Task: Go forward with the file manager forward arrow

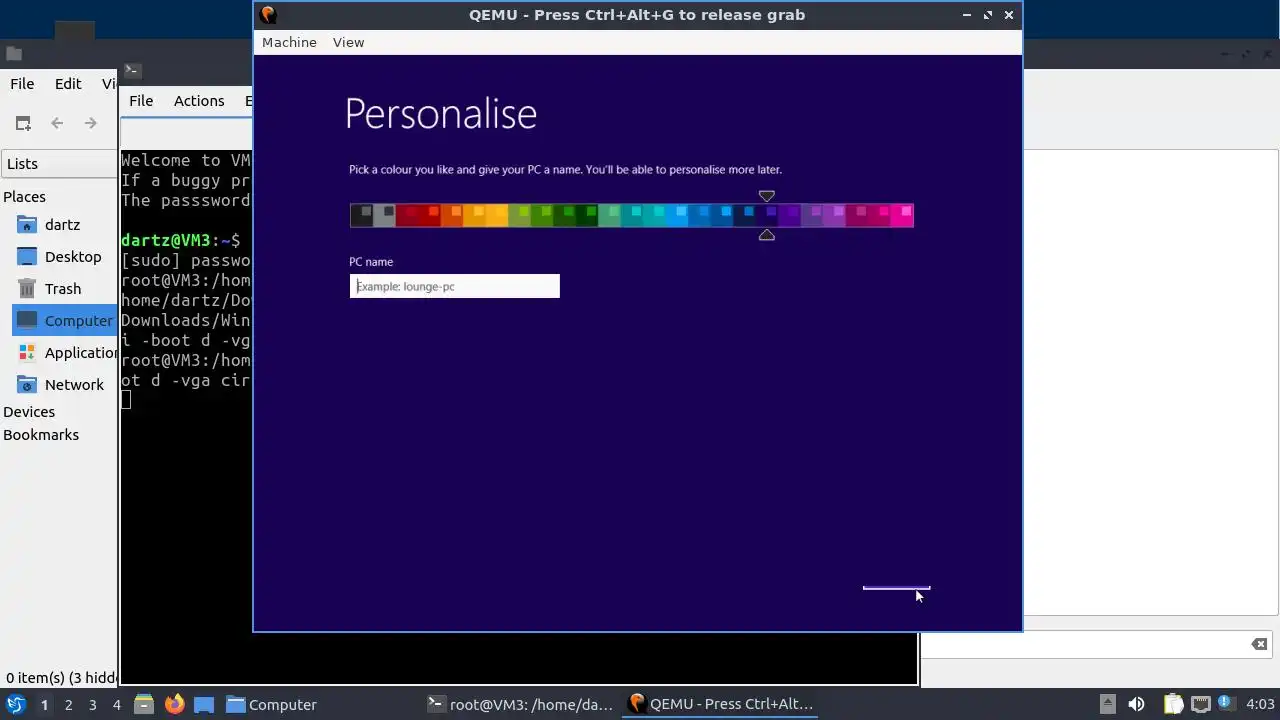Action: [90, 123]
